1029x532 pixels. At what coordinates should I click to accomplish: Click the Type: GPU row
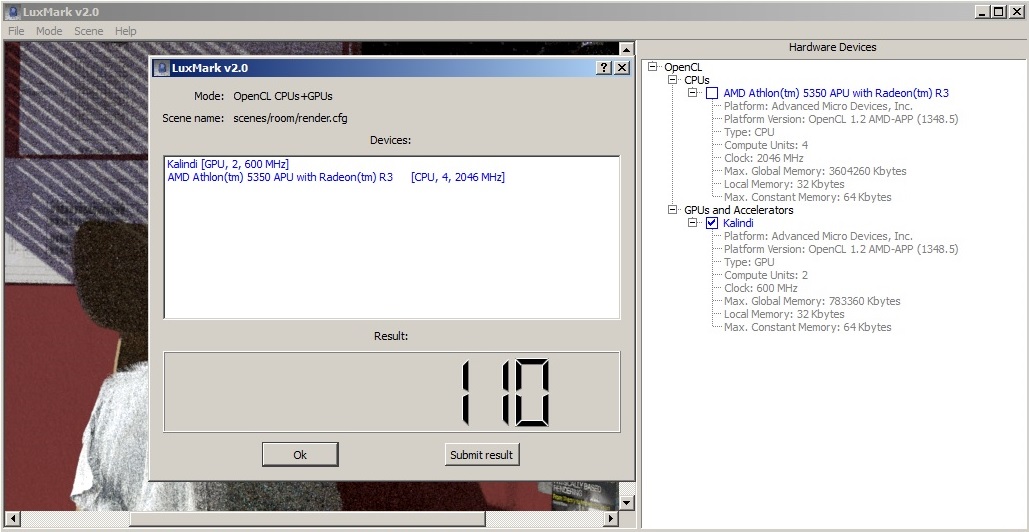click(x=749, y=262)
